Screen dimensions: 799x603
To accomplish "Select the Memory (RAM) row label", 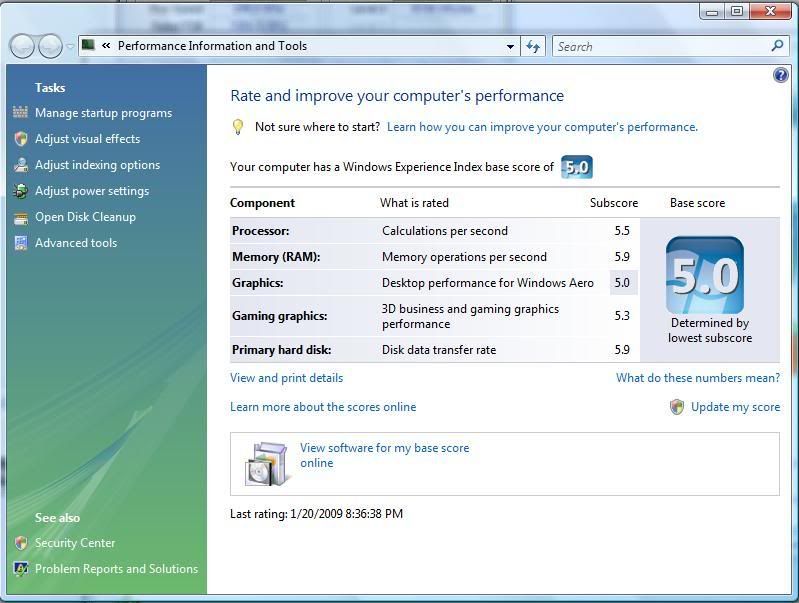I will click(276, 257).
